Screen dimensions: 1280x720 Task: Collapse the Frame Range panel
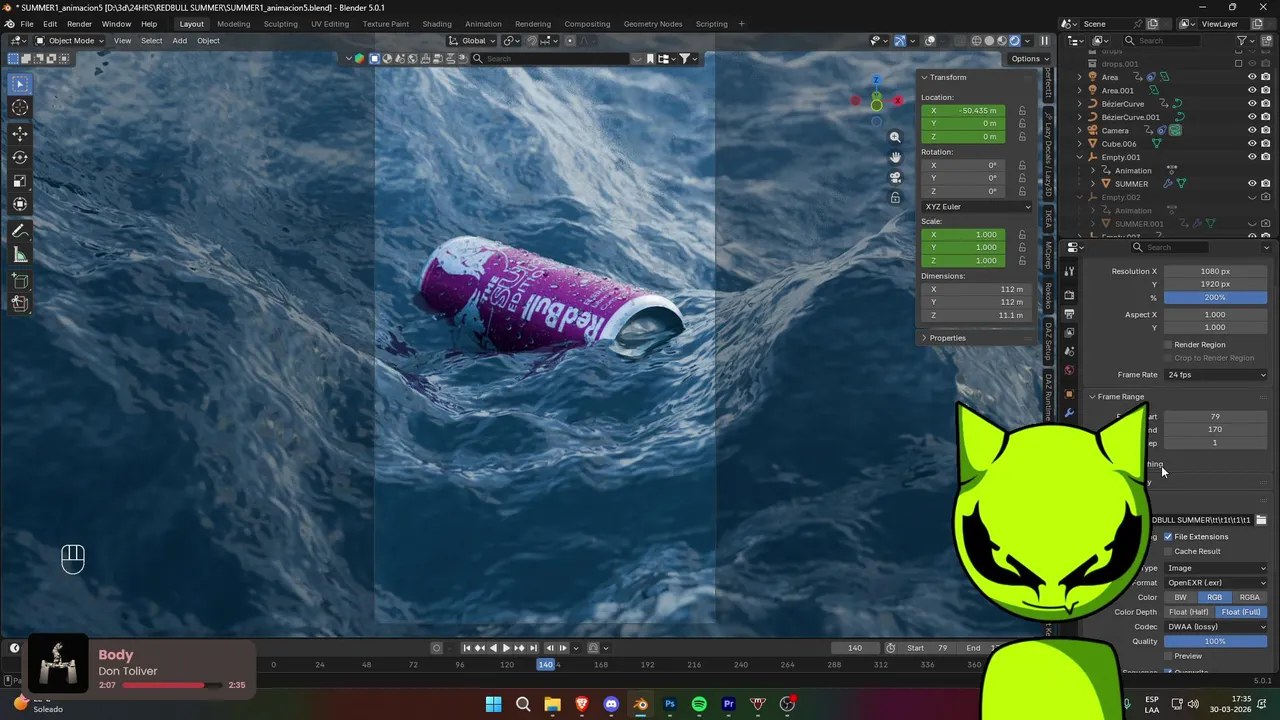[x=1120, y=397]
